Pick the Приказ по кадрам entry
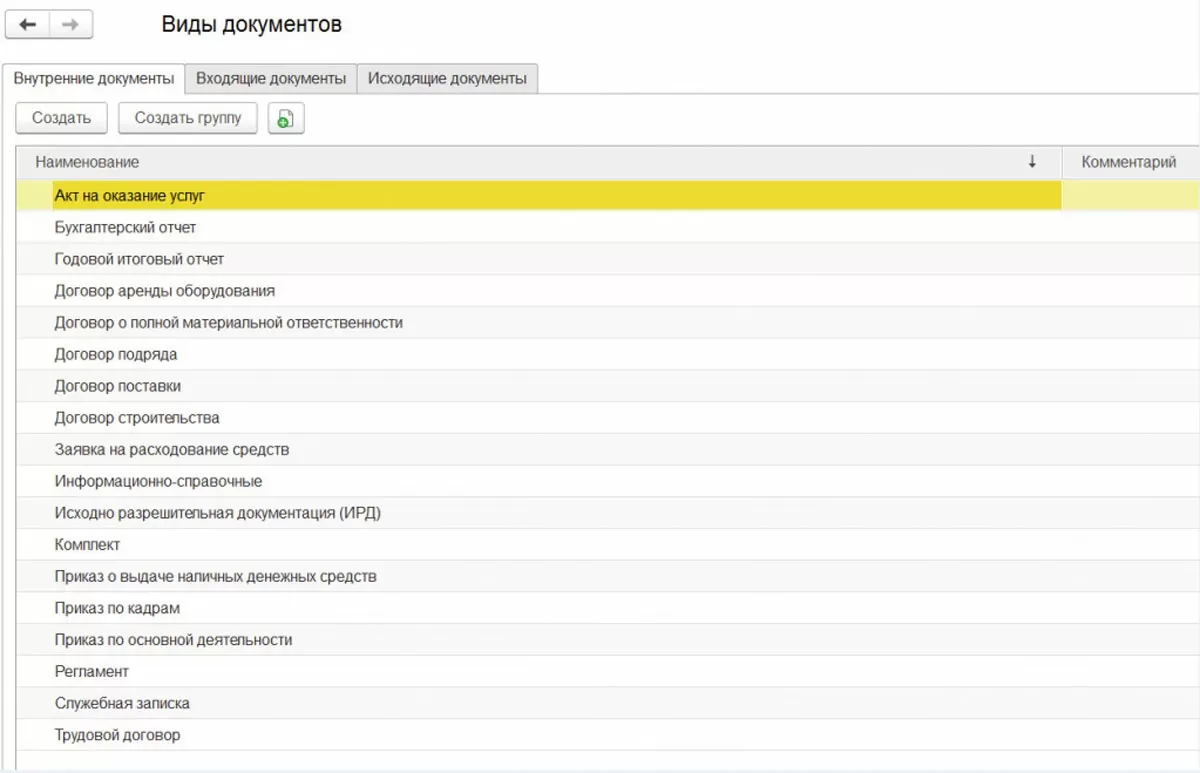The image size is (1200, 773). coord(117,608)
